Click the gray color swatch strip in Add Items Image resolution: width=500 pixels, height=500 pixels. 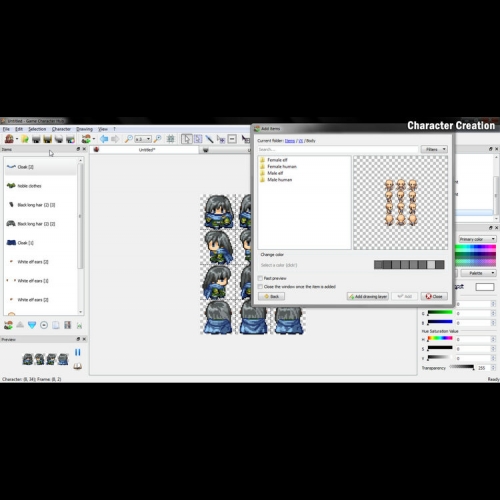[409, 265]
